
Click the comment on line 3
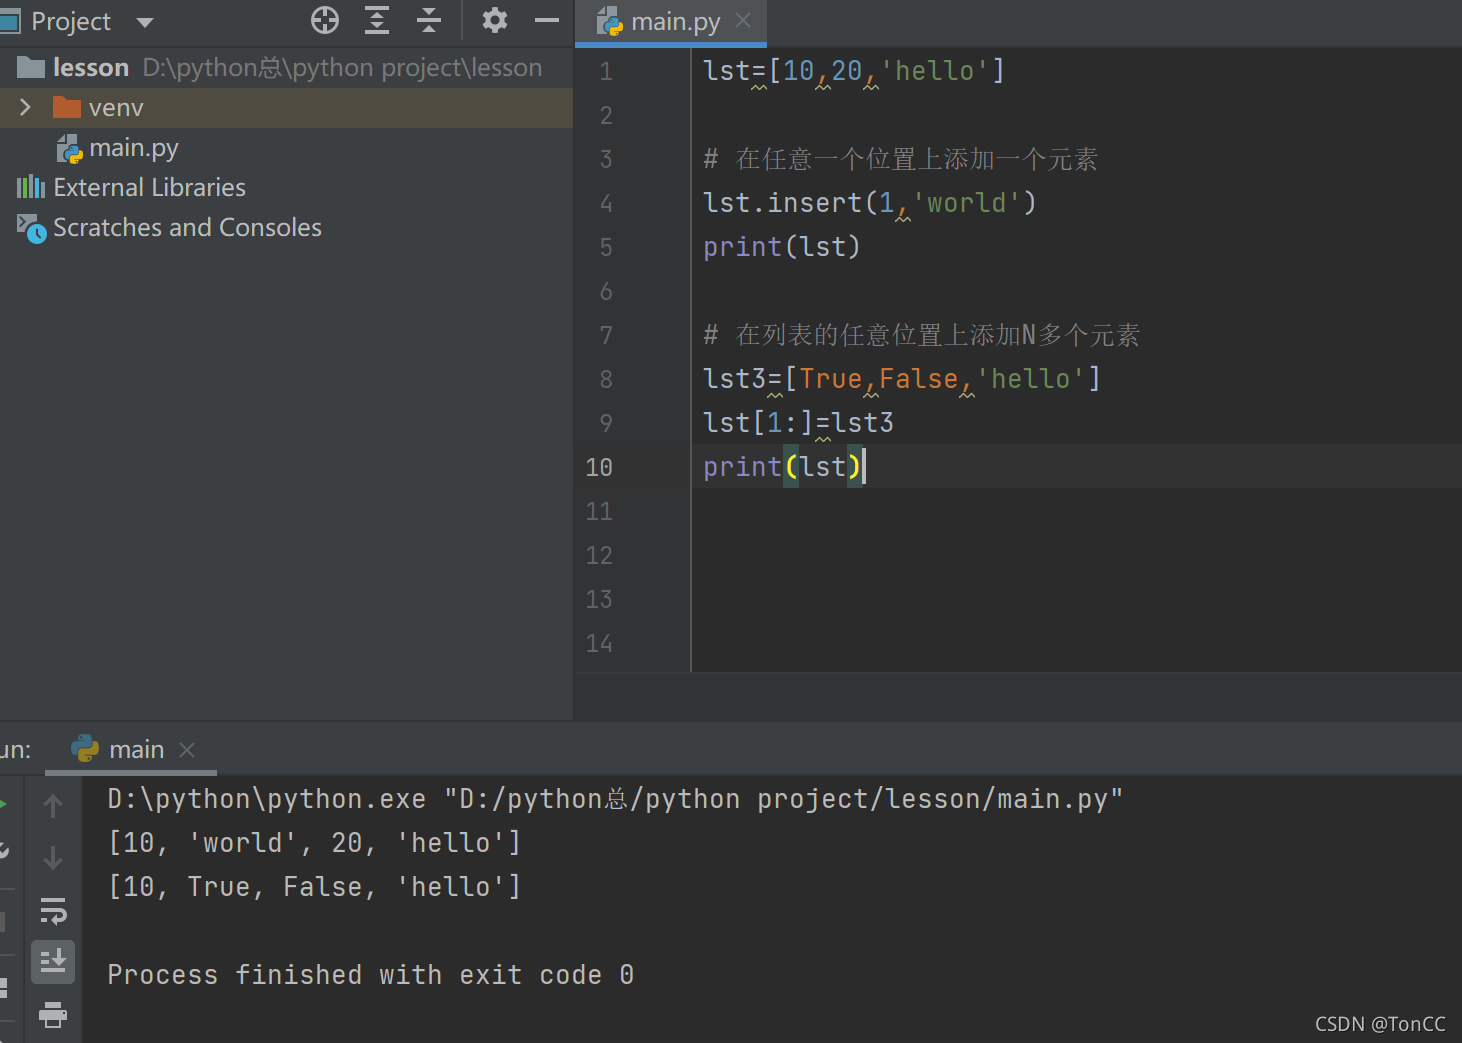(900, 159)
